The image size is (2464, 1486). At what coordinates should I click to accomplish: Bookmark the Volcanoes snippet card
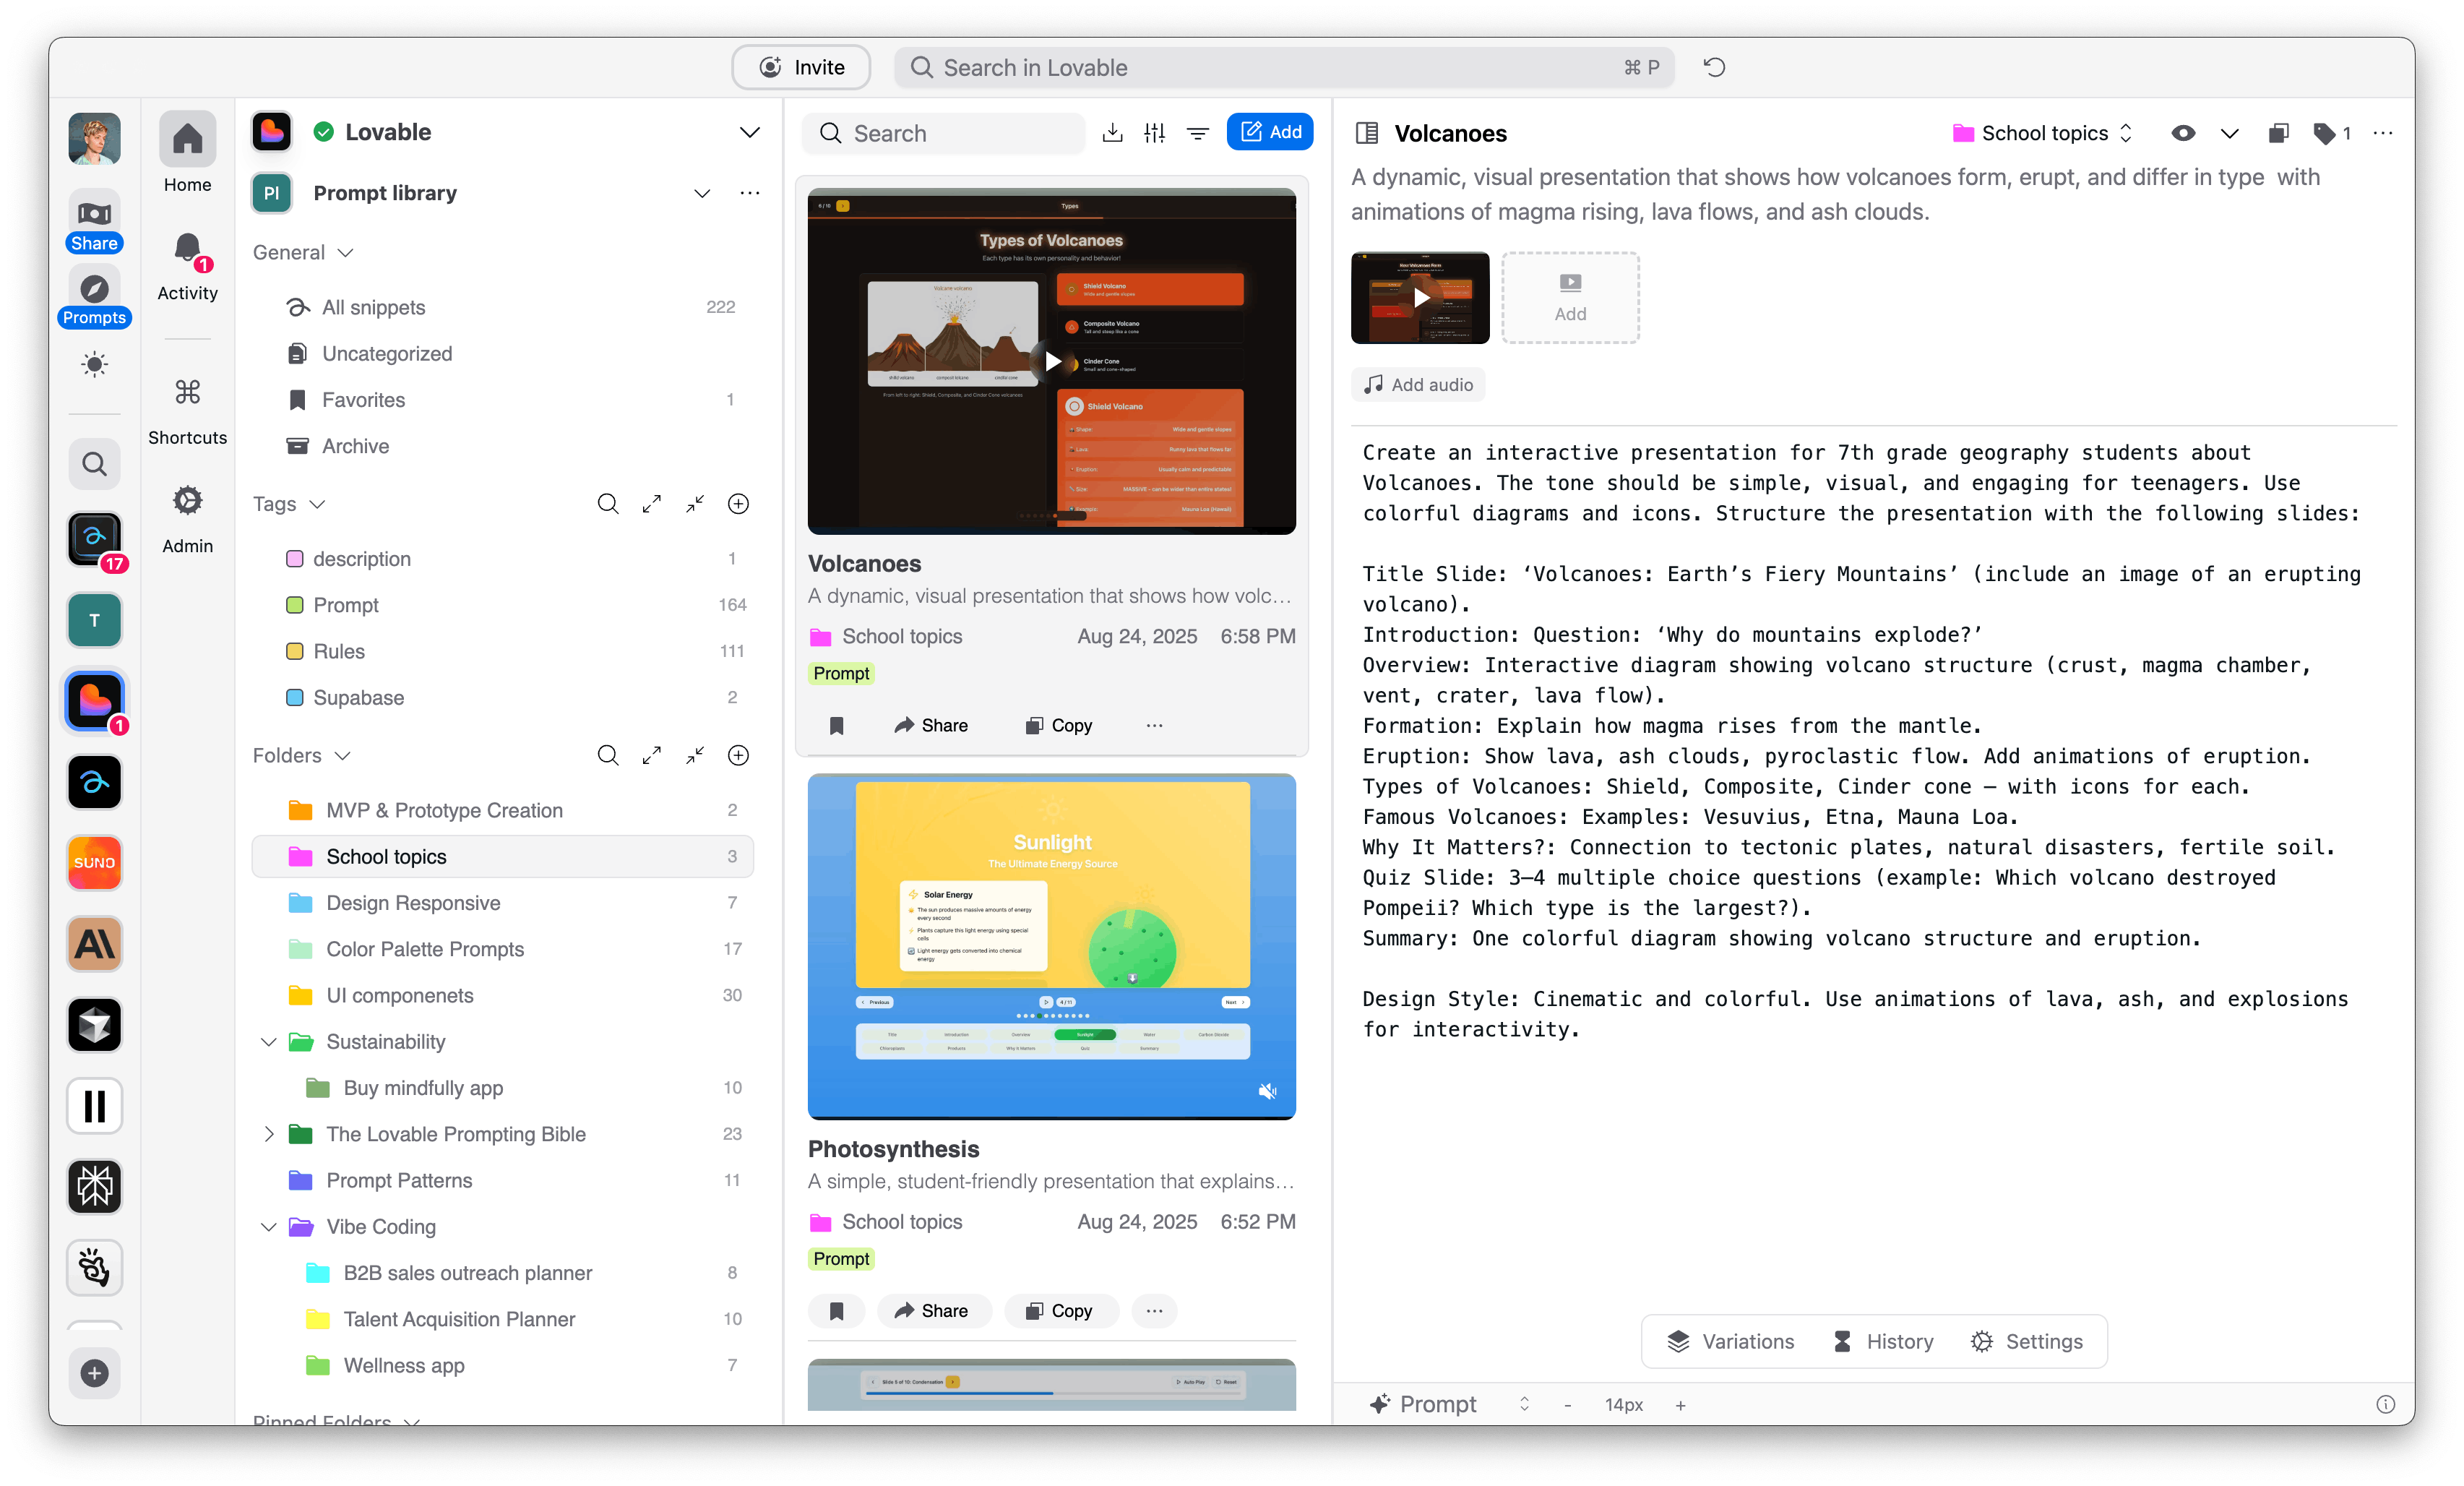[837, 725]
